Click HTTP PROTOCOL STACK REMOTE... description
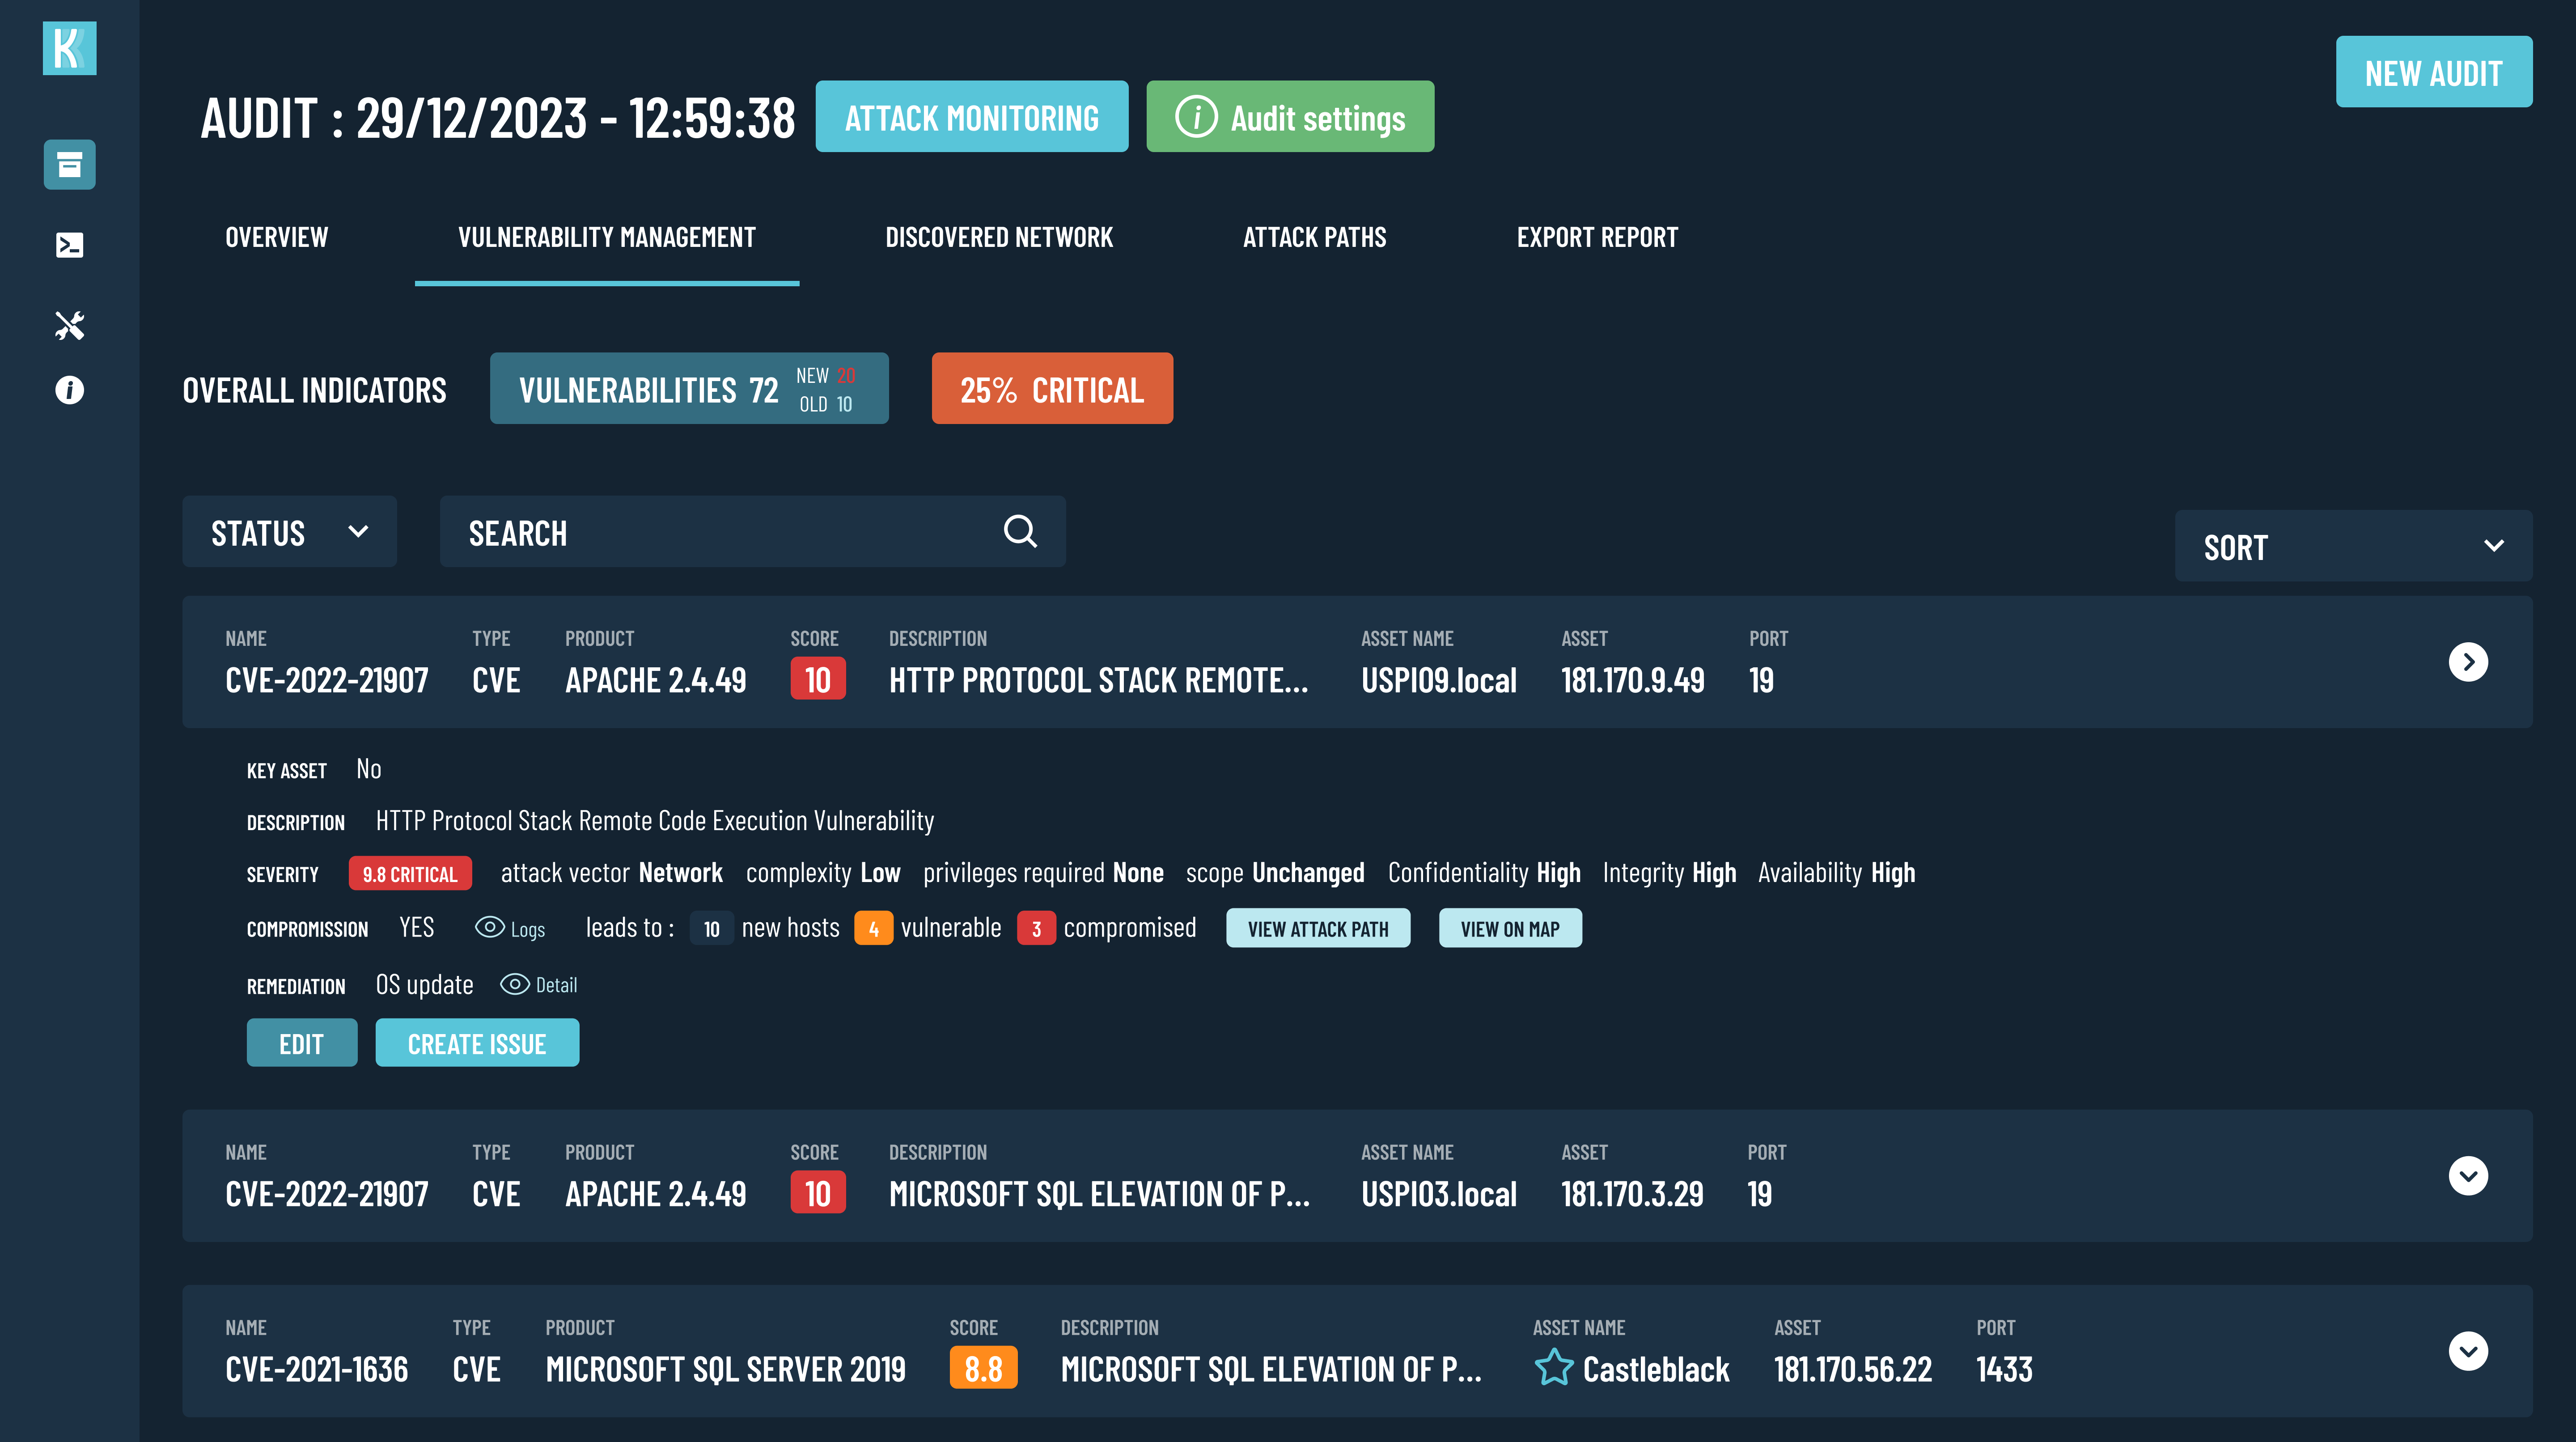 (x=1098, y=680)
